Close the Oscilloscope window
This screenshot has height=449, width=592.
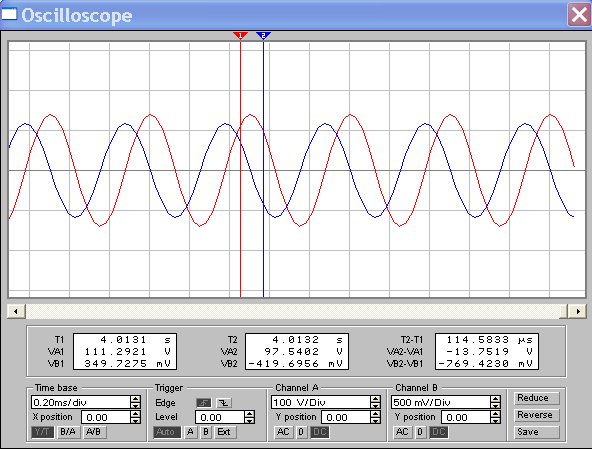coord(579,15)
